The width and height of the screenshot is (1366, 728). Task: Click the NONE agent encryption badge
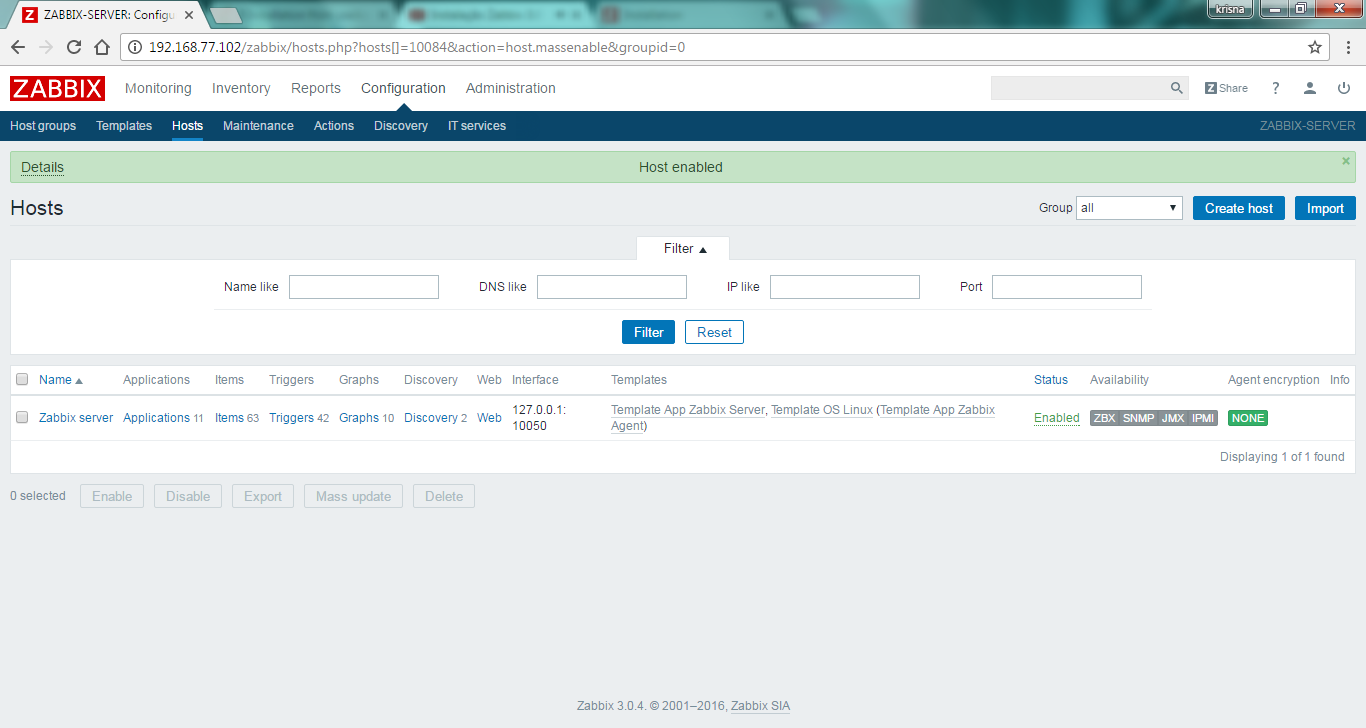[1248, 418]
